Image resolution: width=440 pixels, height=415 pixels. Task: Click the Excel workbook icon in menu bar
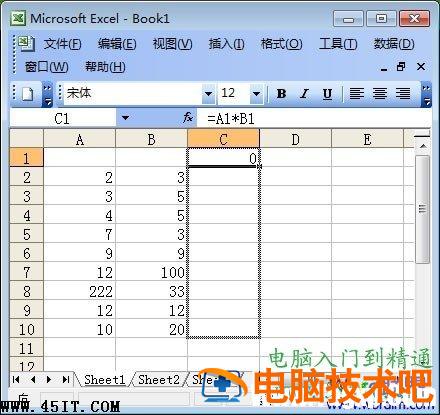[x=26, y=43]
